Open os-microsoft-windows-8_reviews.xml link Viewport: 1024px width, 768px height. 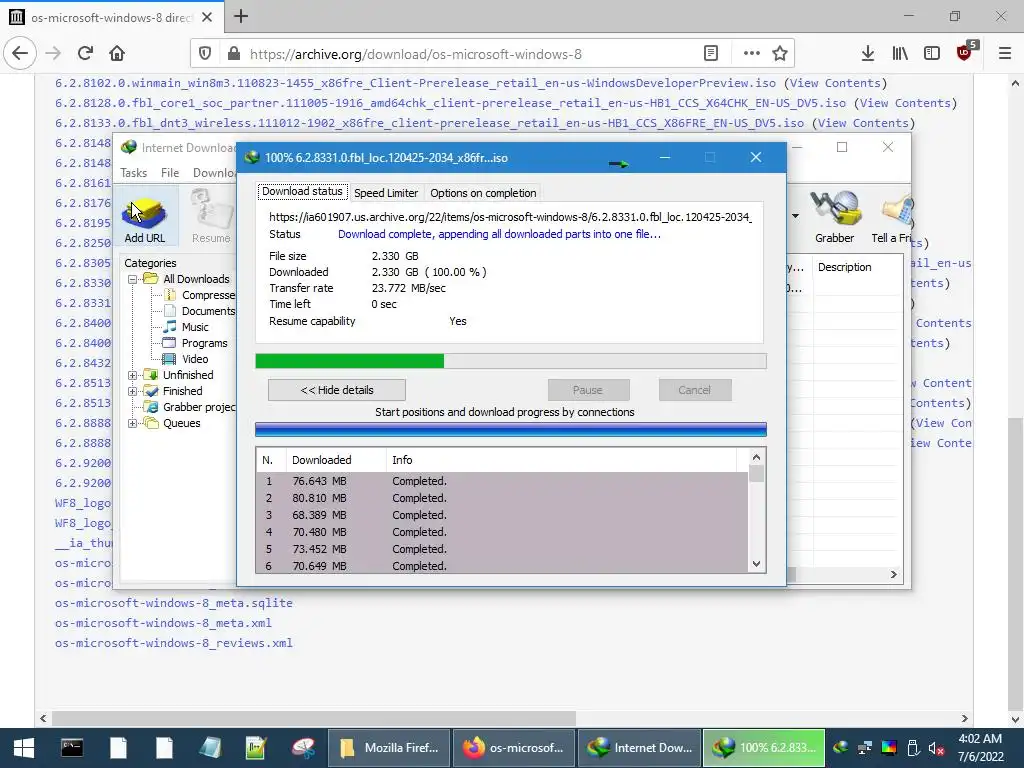174,643
